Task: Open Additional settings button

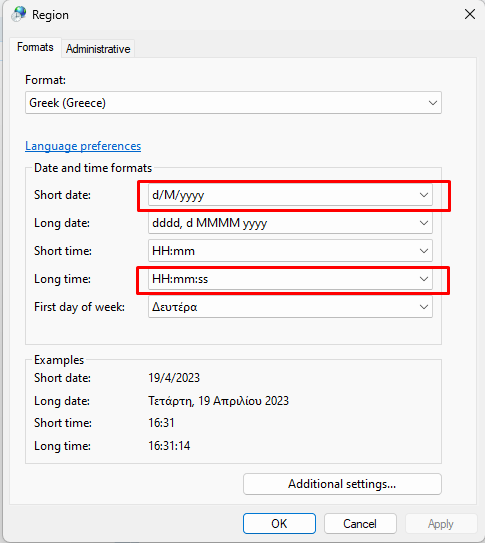Action: point(342,484)
